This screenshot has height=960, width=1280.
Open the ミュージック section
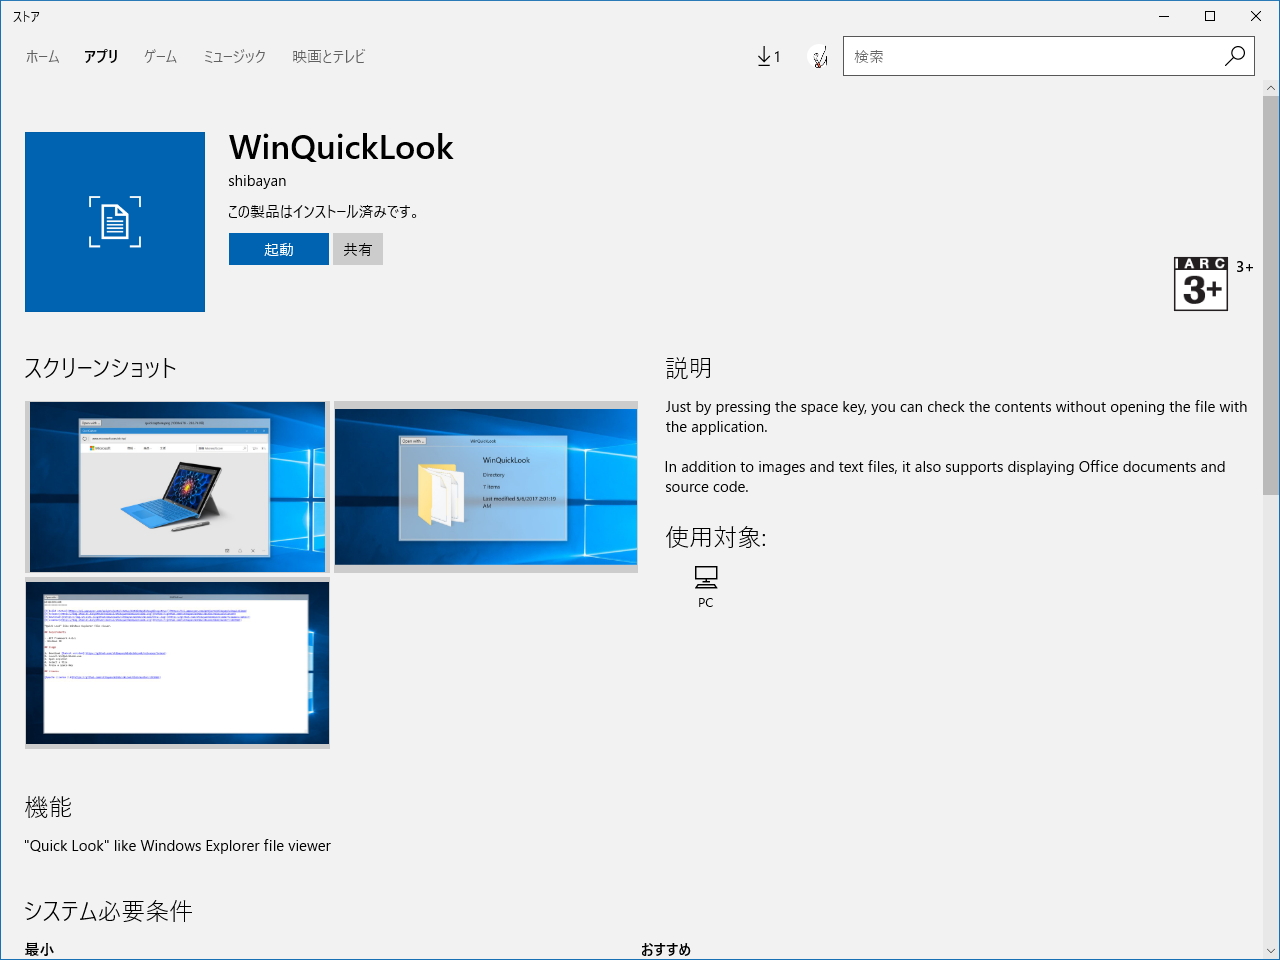coord(233,56)
